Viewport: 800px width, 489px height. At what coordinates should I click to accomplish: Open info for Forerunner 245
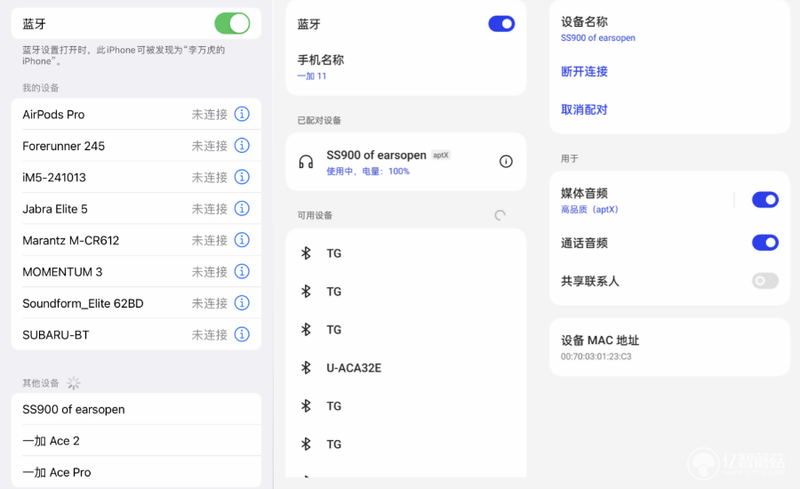click(x=242, y=145)
